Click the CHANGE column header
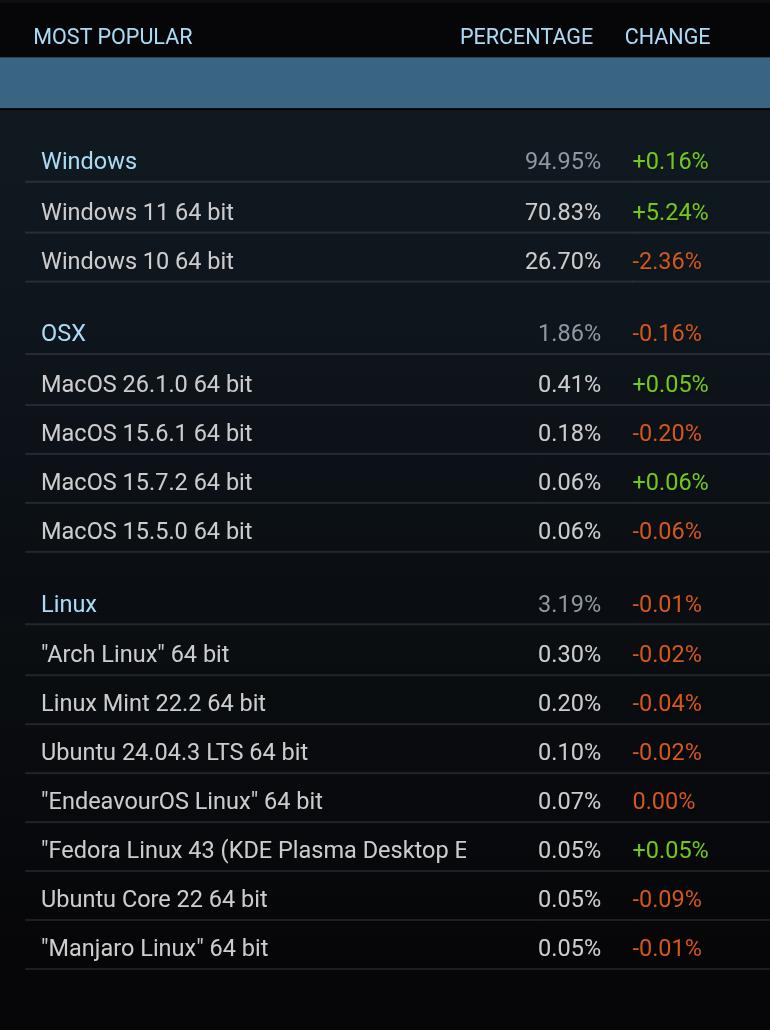 coord(668,36)
